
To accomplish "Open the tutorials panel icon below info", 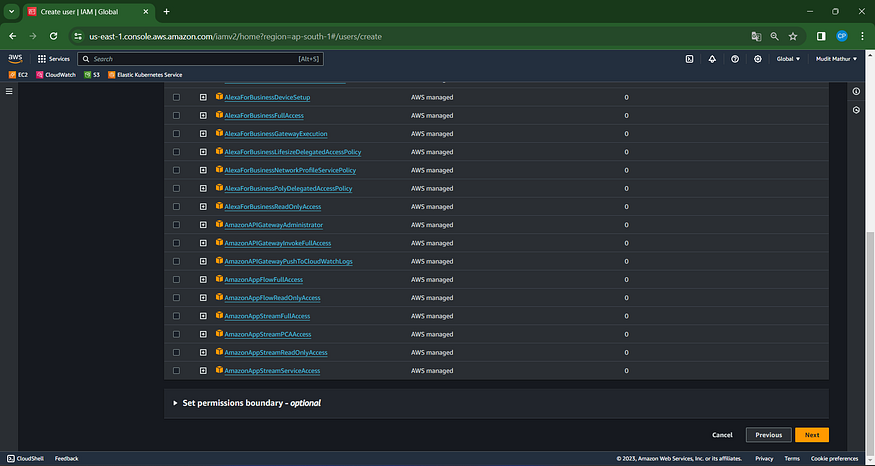I will point(857,111).
